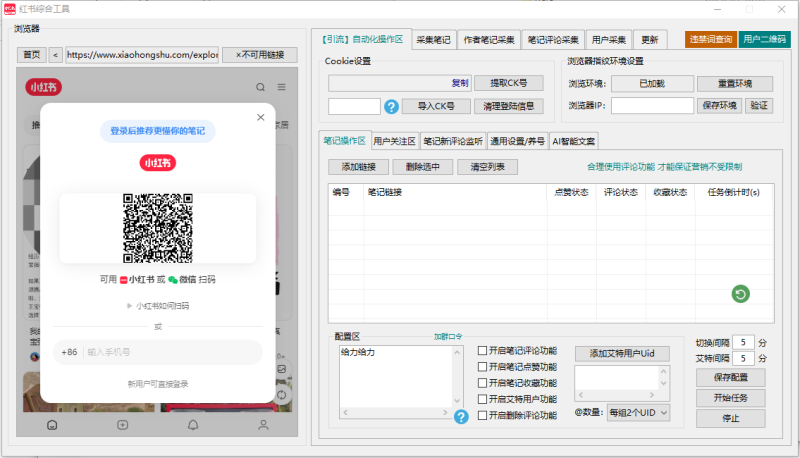Click the 导入CK号 button
Image resolution: width=800 pixels, height=458 pixels.
[x=436, y=106]
